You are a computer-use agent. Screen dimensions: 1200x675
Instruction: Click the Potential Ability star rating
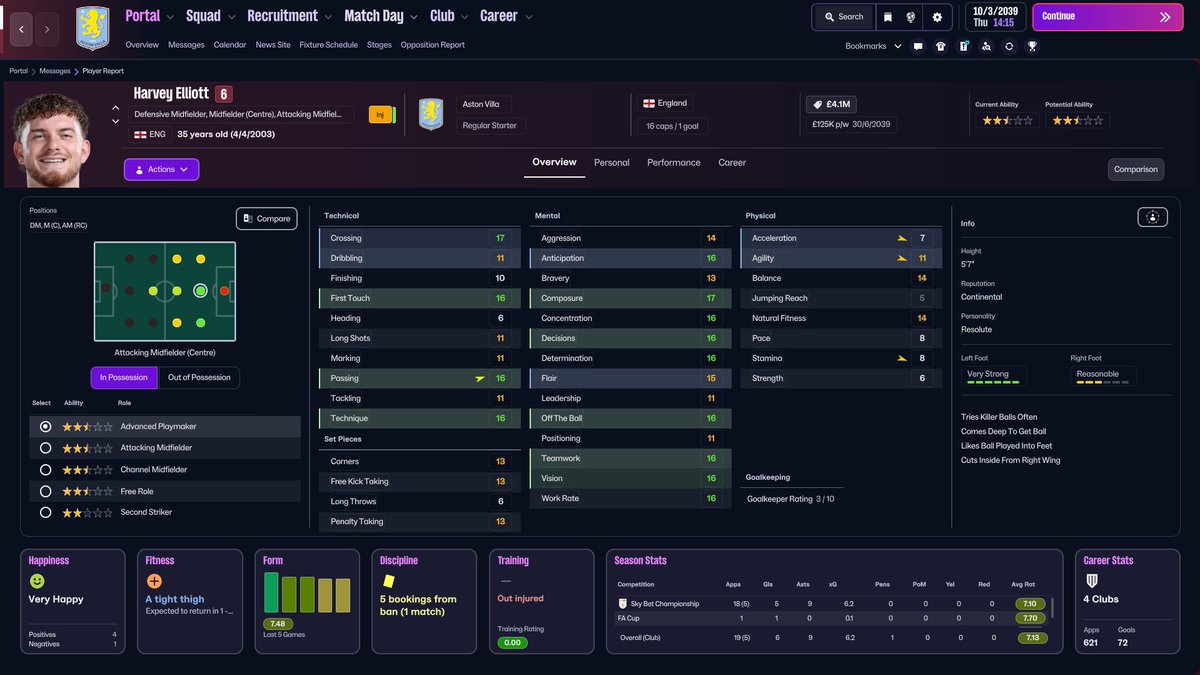[x=1077, y=120]
